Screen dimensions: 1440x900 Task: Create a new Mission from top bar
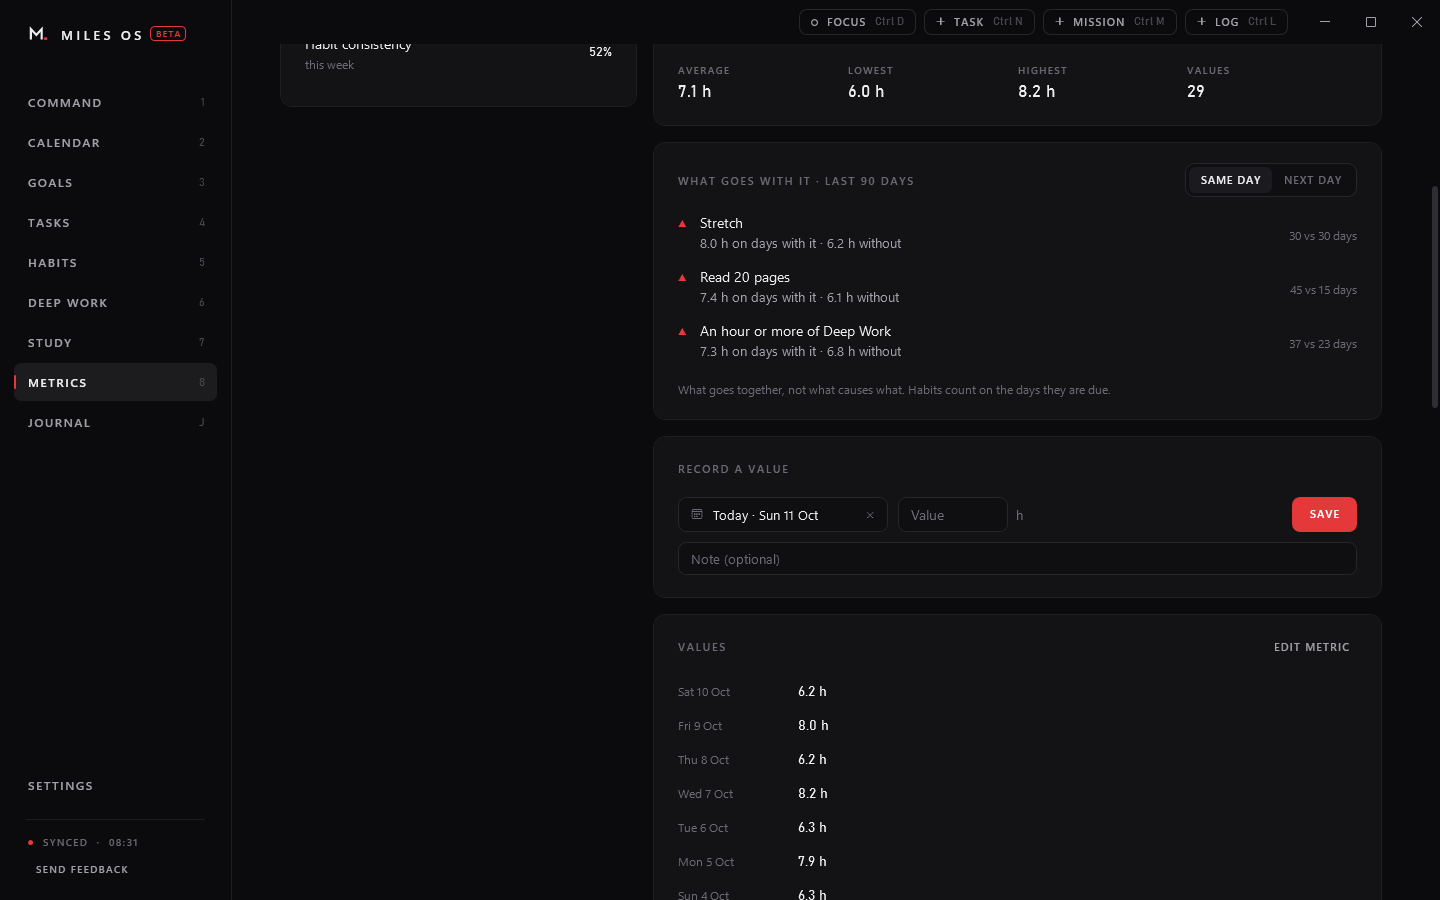(1110, 22)
